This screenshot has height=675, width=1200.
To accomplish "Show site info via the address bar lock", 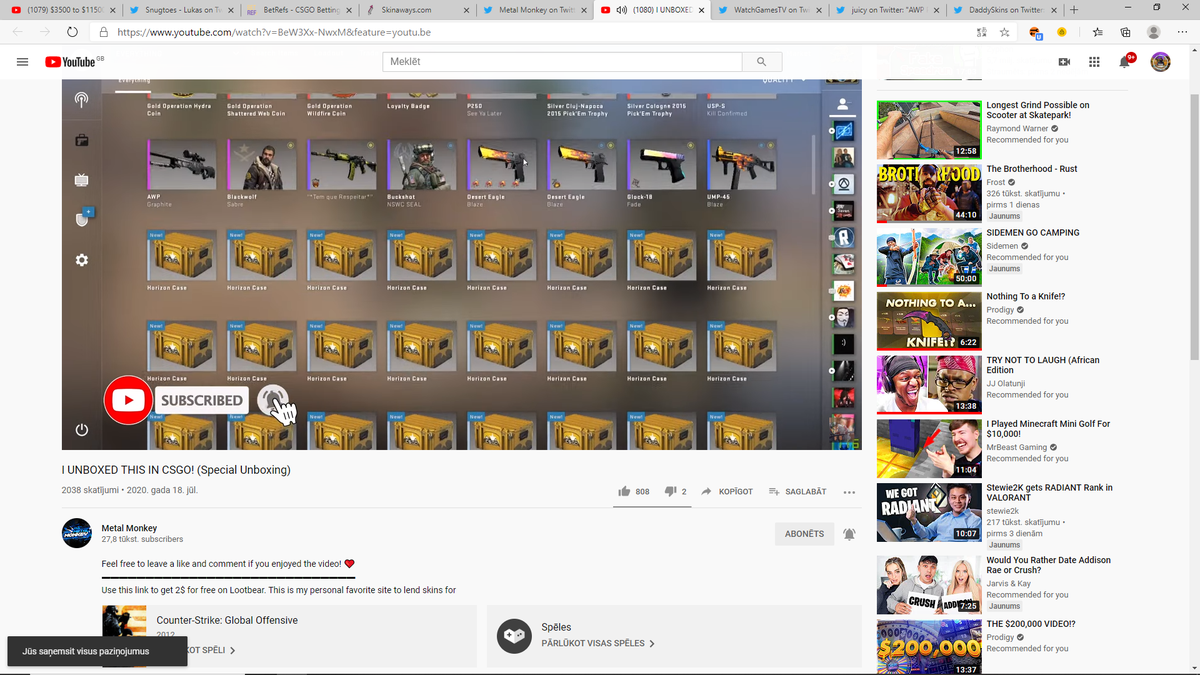I will point(104,32).
